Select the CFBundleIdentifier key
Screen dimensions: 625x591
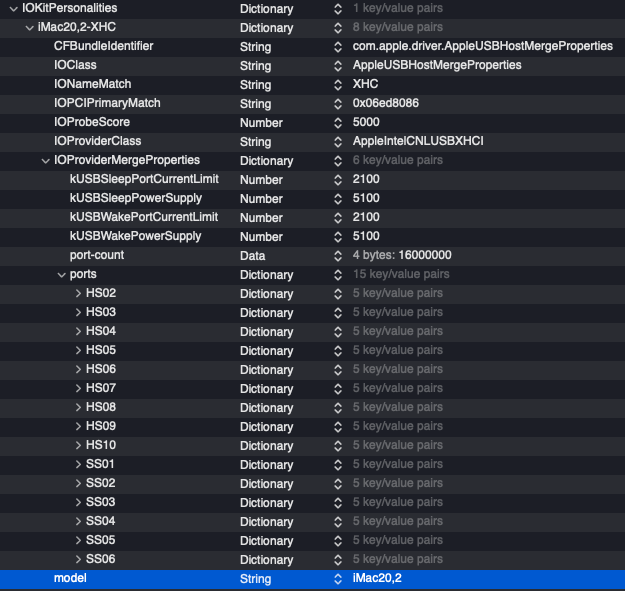click(104, 46)
